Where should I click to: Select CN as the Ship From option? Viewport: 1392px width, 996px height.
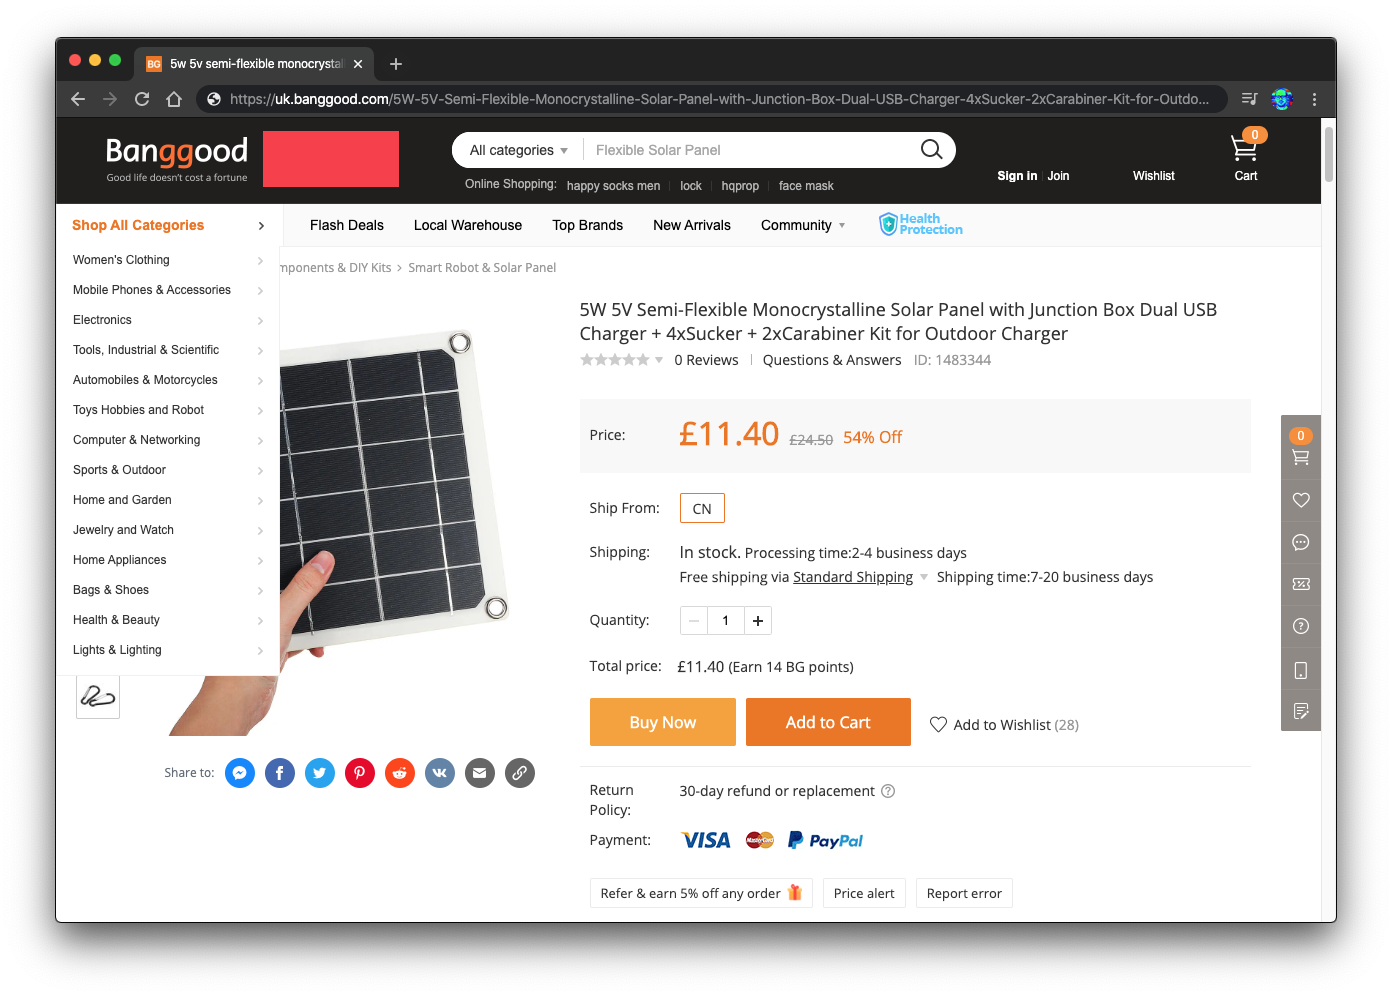[x=701, y=507]
